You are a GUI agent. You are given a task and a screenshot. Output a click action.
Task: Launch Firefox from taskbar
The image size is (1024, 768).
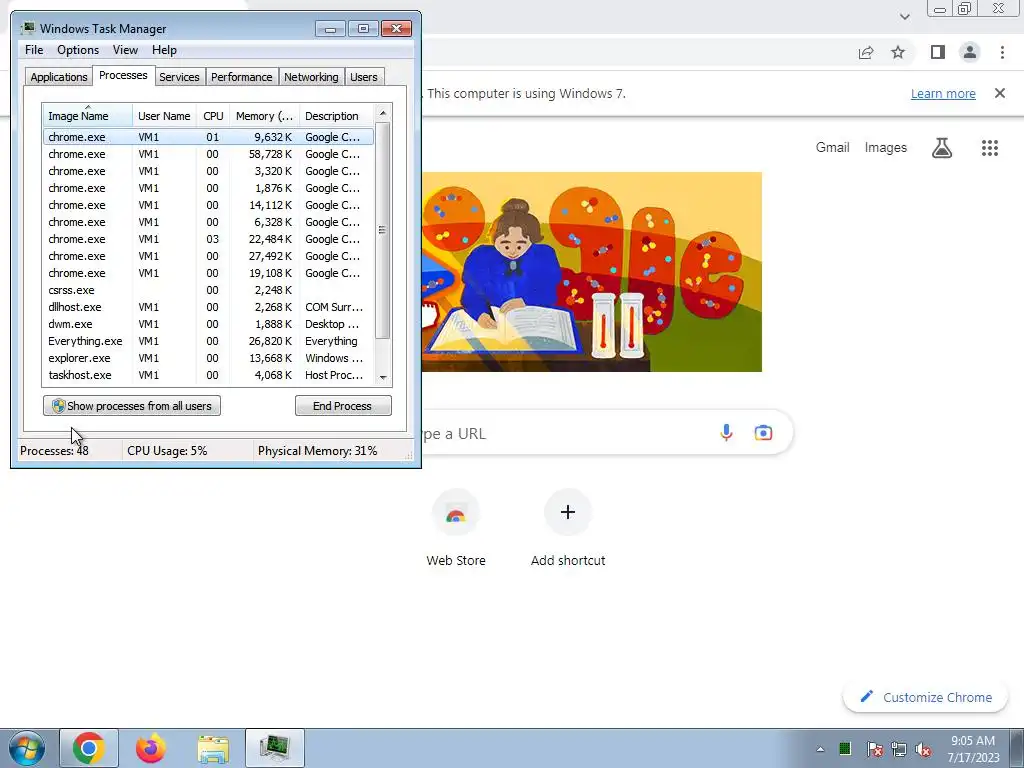tap(151, 748)
